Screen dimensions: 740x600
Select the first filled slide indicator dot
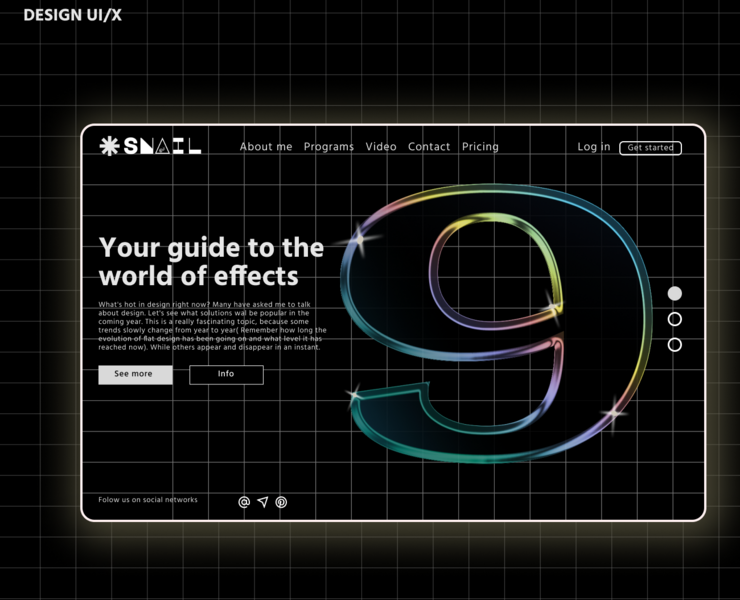[675, 293]
